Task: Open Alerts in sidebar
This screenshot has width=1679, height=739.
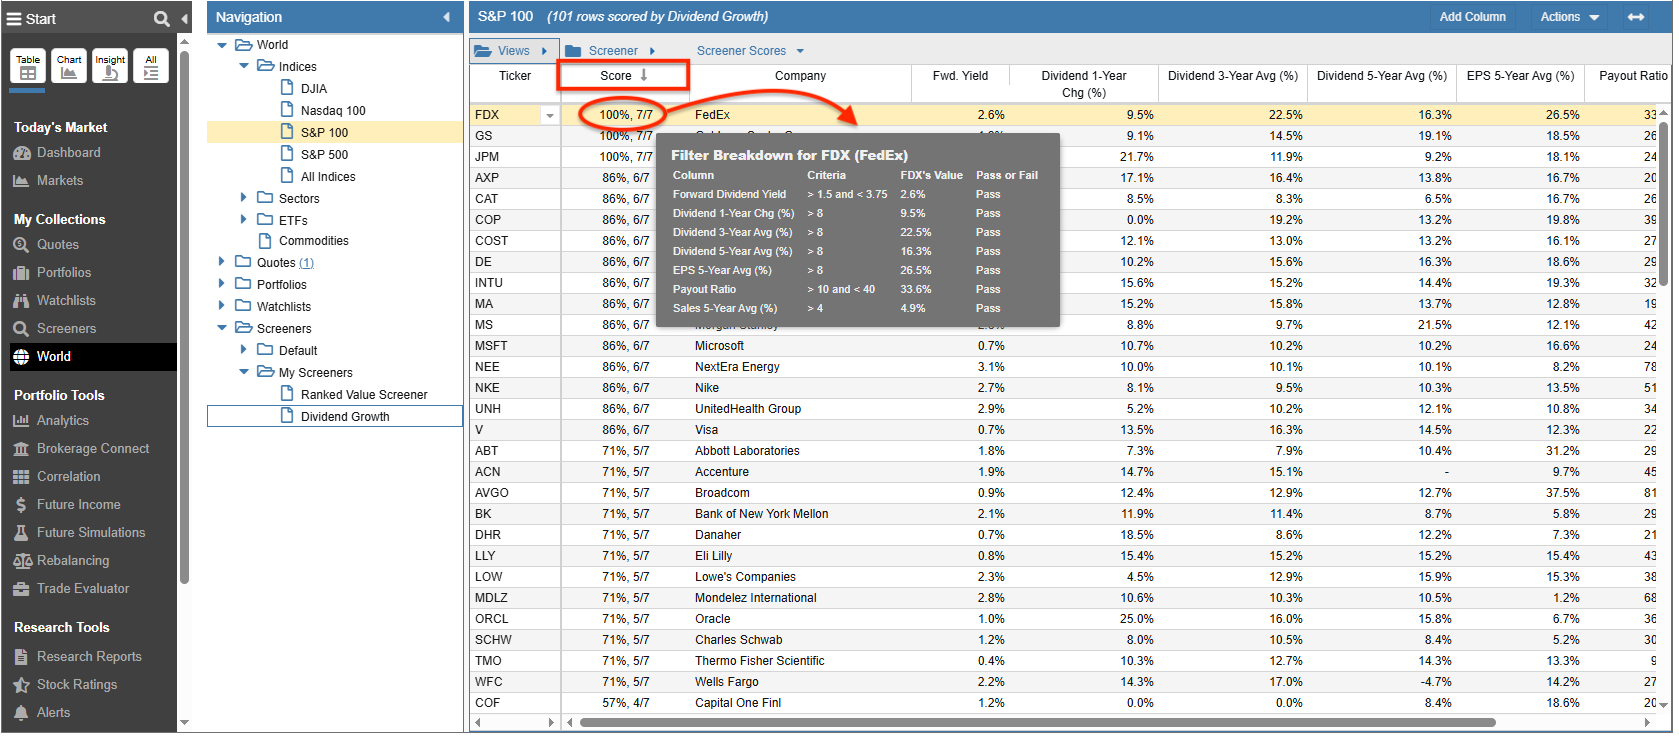Action: pos(42,713)
